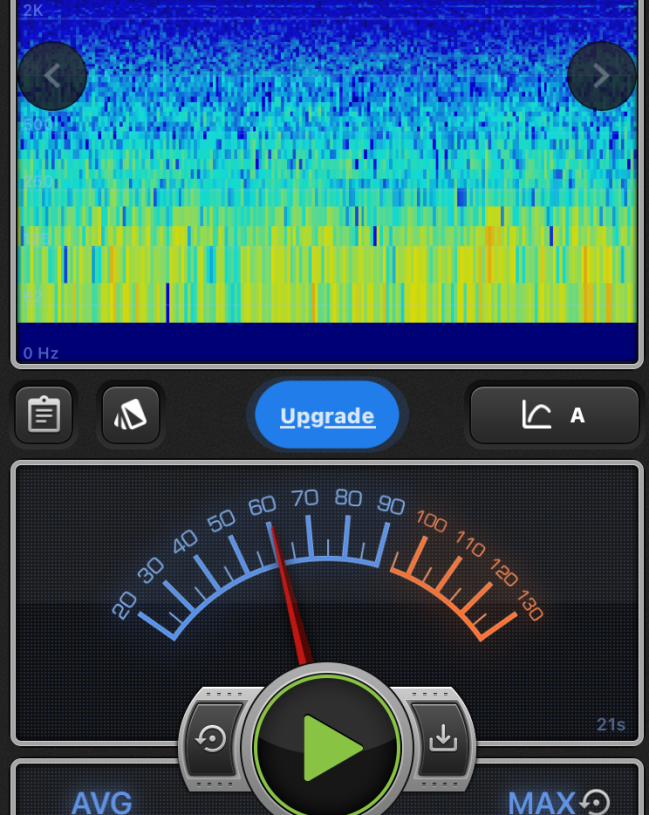Open the clipboard notes icon
Image resolution: width=649 pixels, height=815 pixels.
[x=44, y=415]
